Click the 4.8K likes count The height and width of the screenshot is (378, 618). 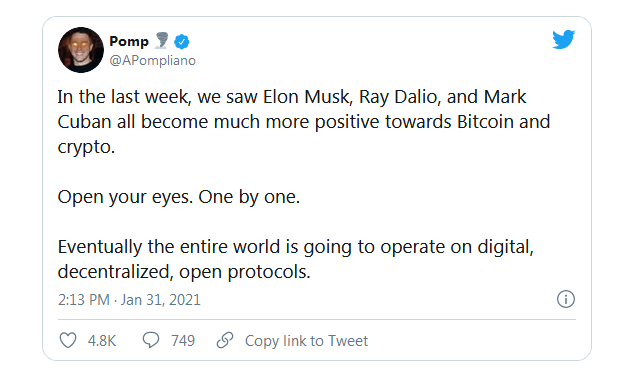(102, 341)
